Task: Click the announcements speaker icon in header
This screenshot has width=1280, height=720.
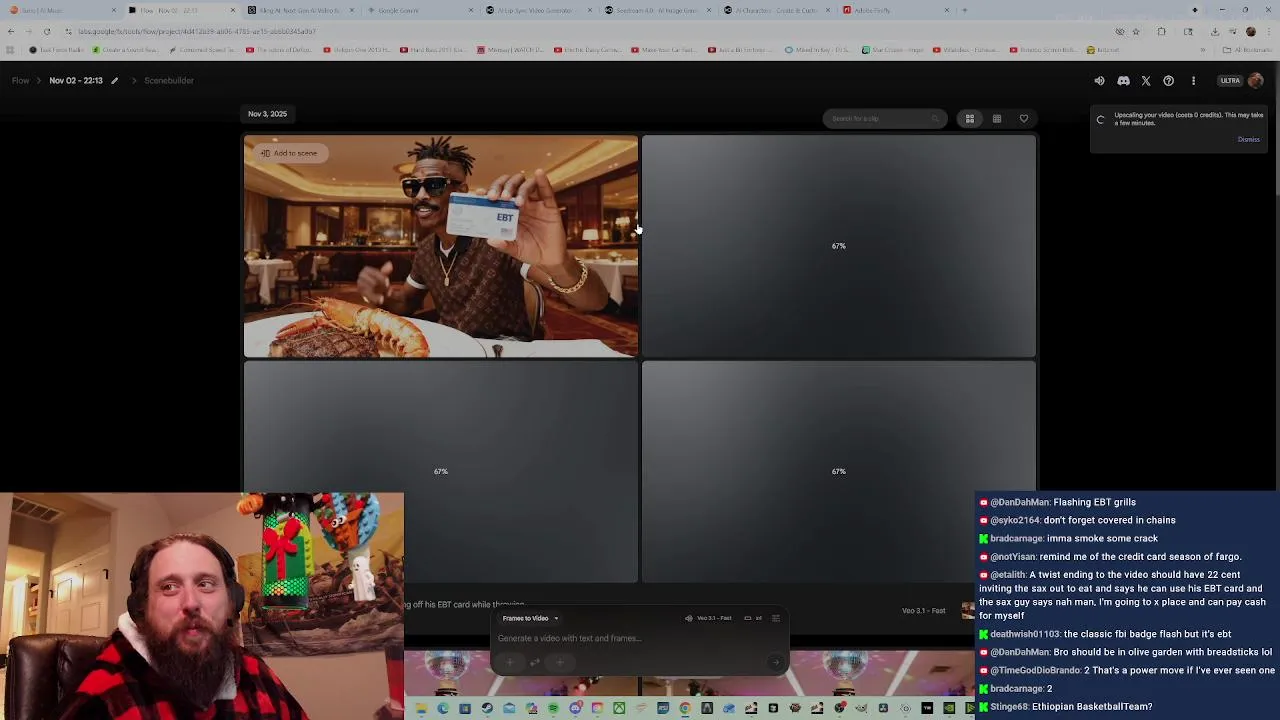Action: tap(1099, 81)
